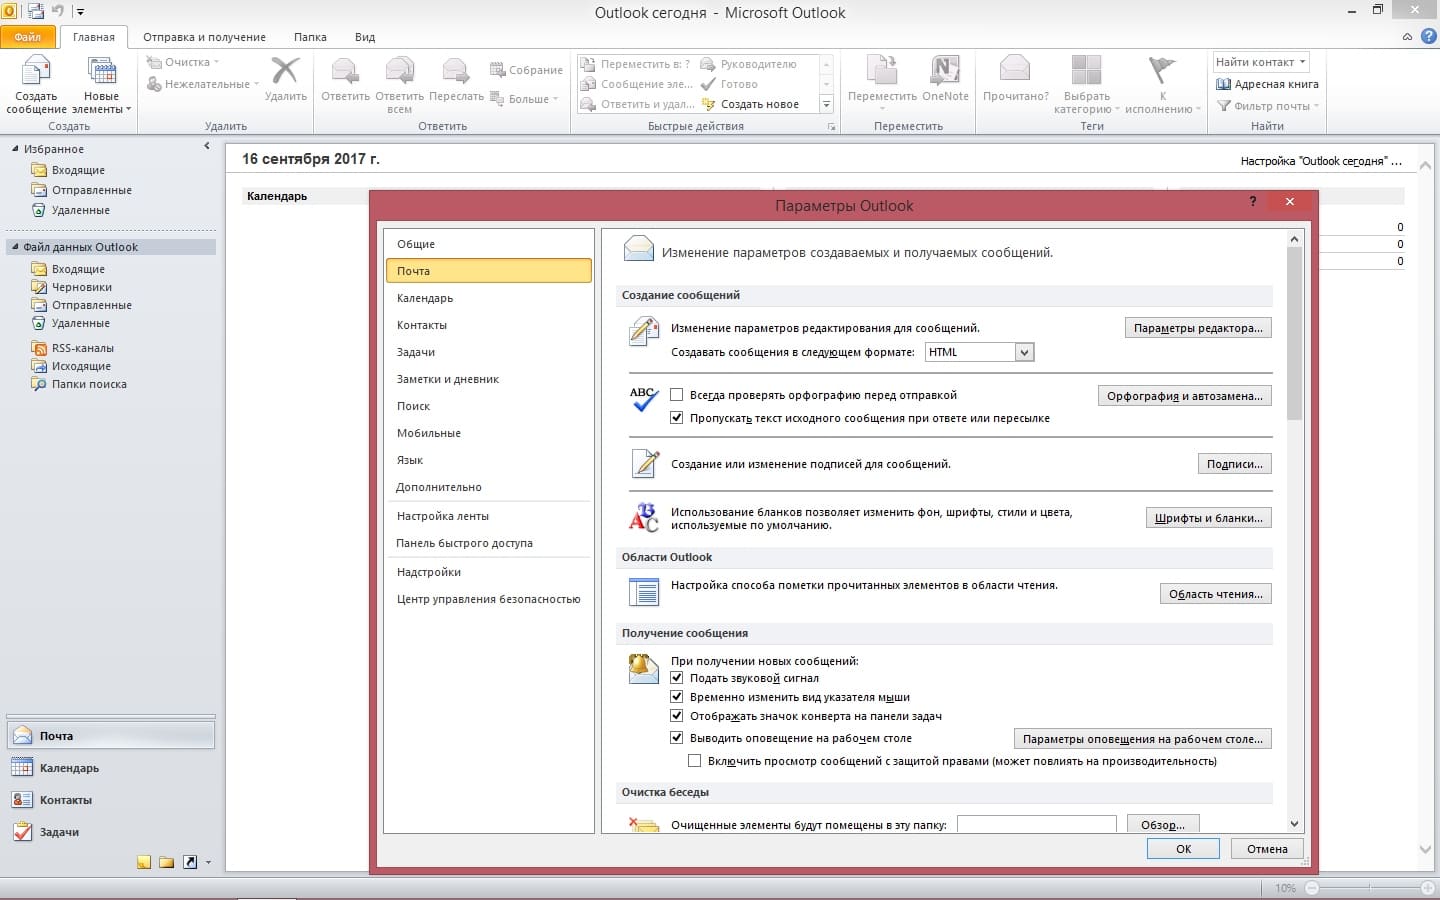
Task: Click the Read/Unread (Прочитано?) icon
Action: (1015, 70)
